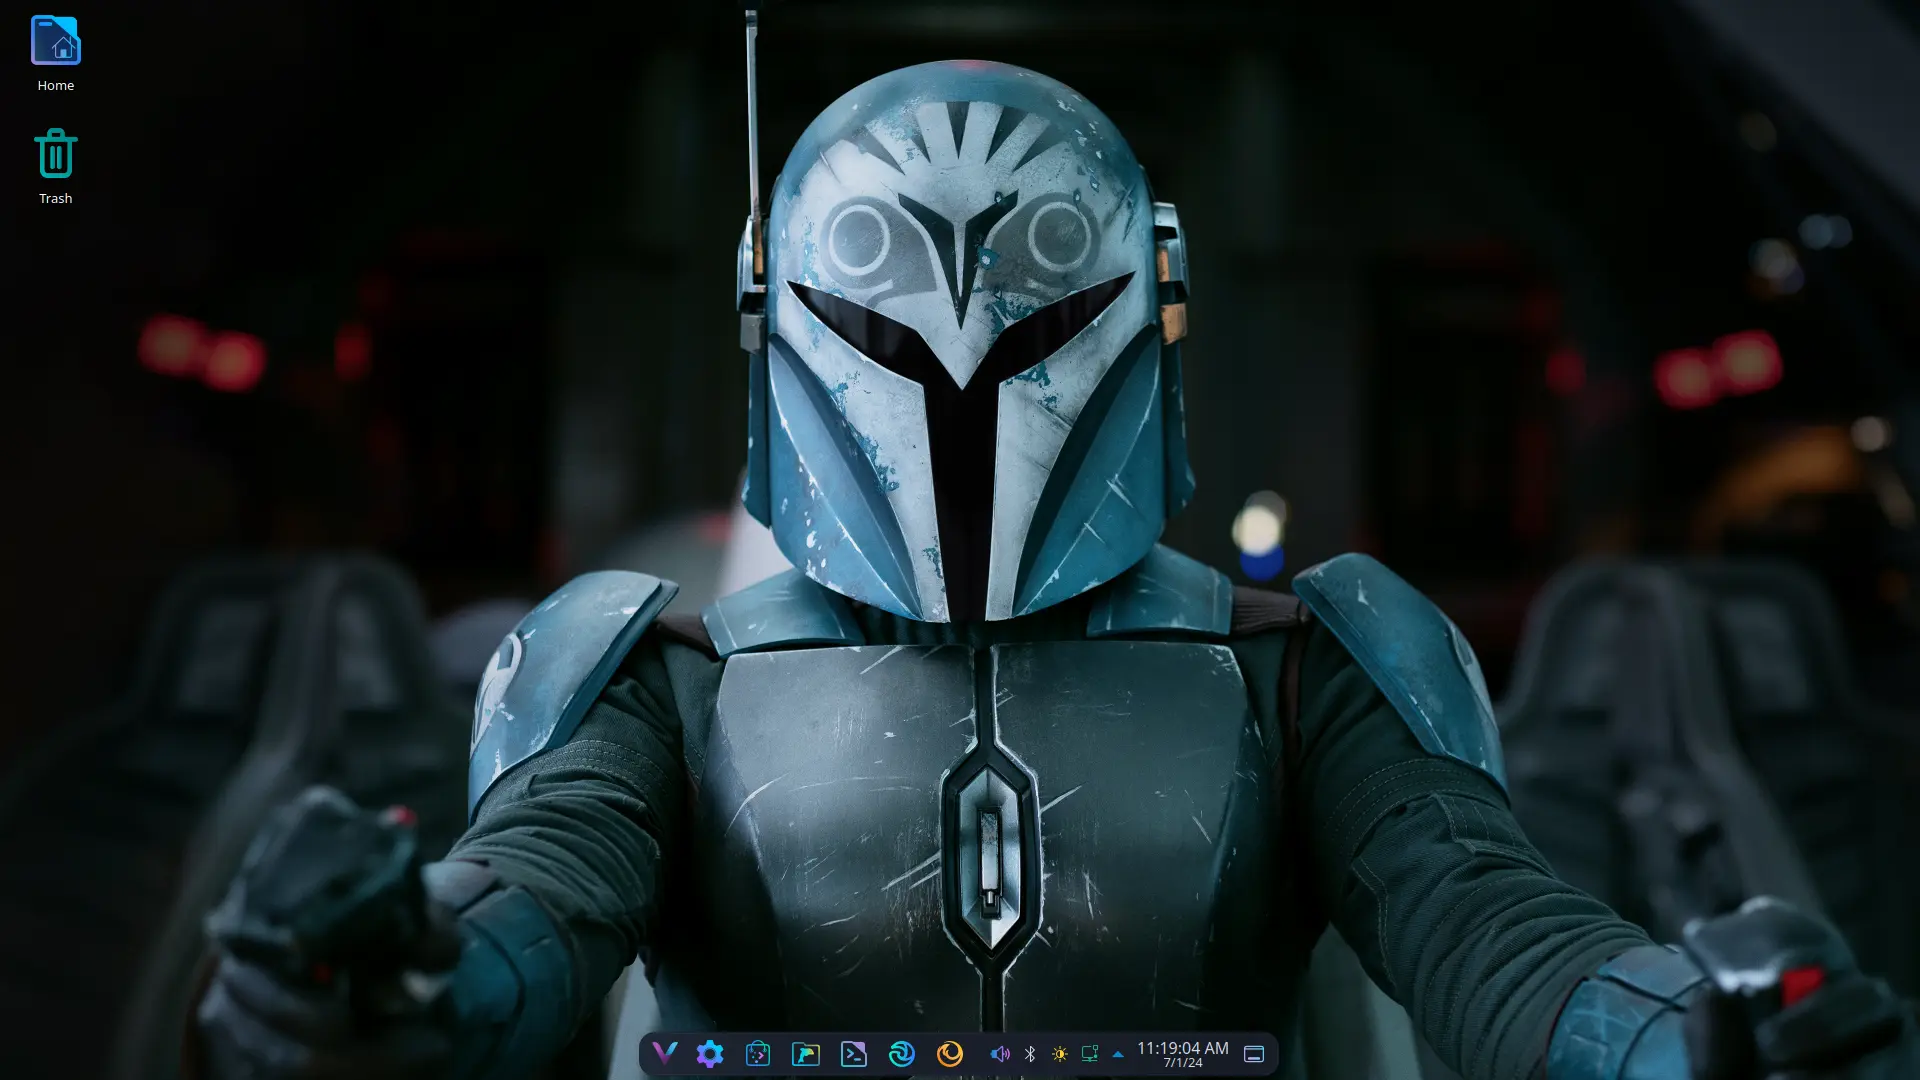Click the show desktop button
The image size is (1920, 1080).
(1254, 1054)
